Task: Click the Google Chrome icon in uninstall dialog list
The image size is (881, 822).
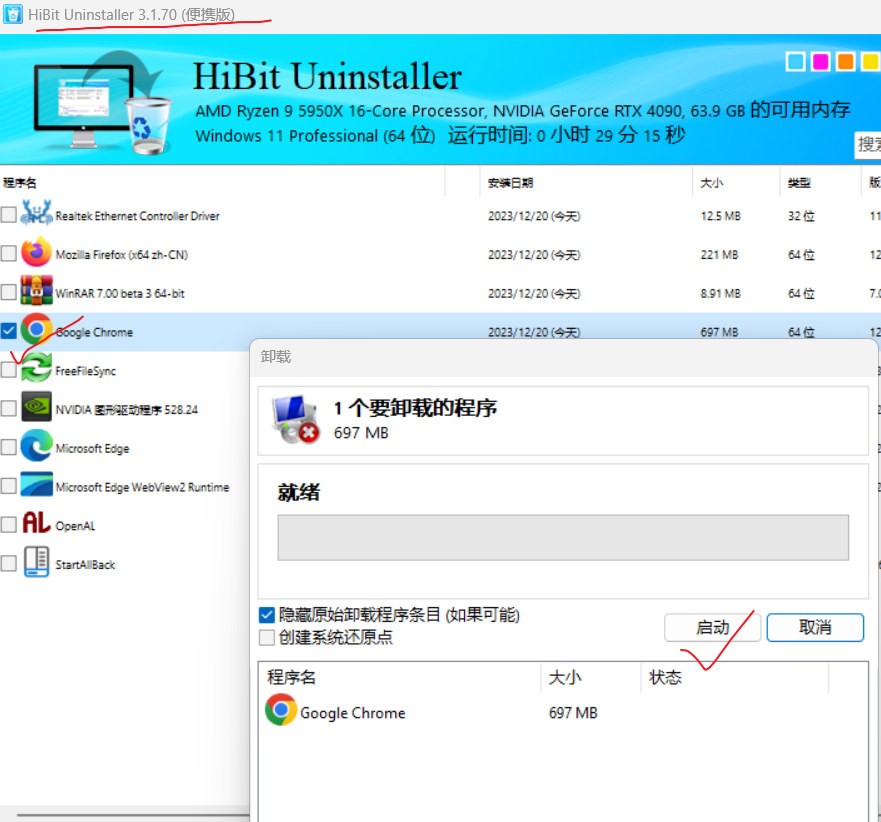Action: coord(281,710)
